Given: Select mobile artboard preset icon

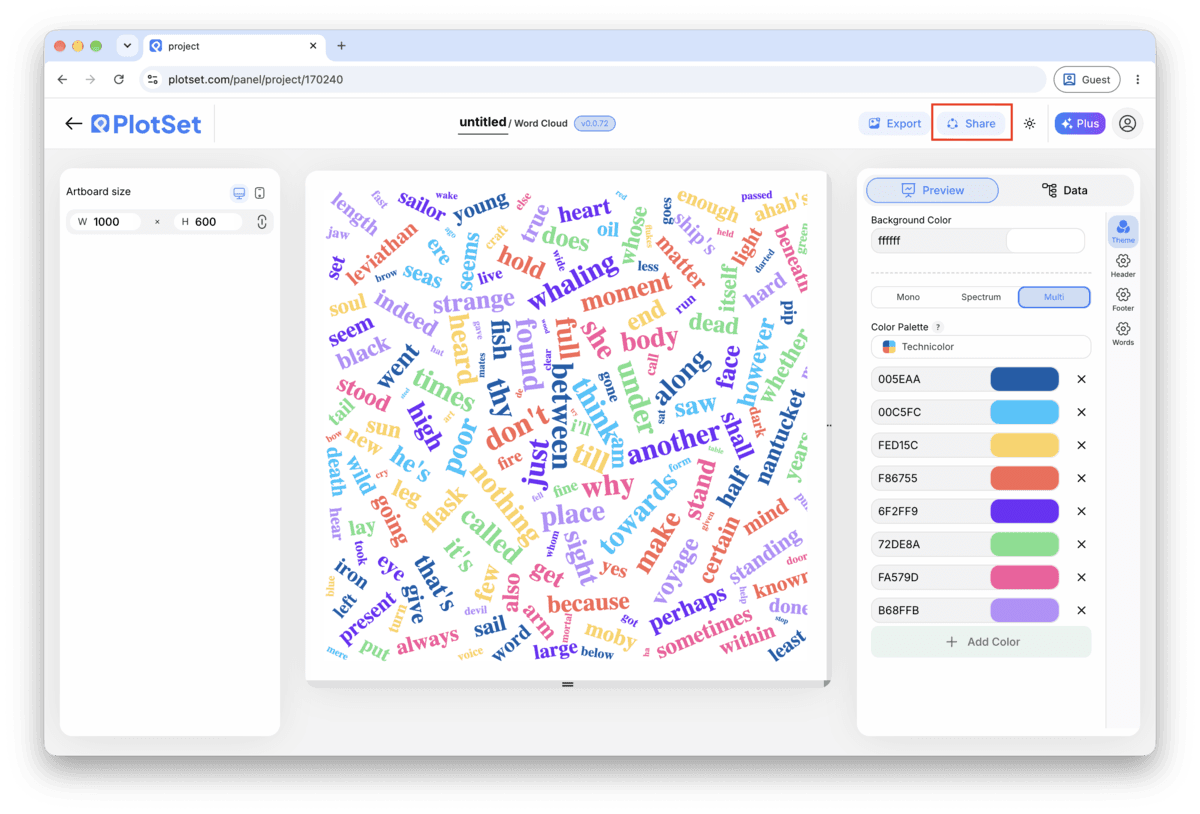Looking at the screenshot, I should (260, 192).
